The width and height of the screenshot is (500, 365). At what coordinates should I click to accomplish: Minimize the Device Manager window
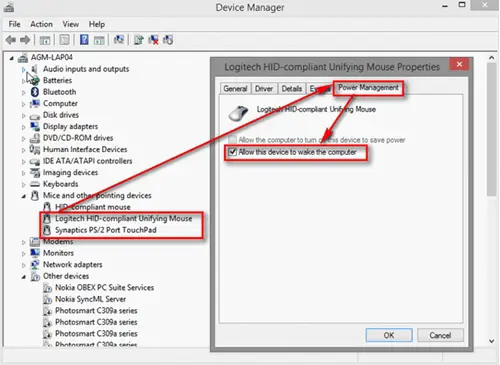445,6
